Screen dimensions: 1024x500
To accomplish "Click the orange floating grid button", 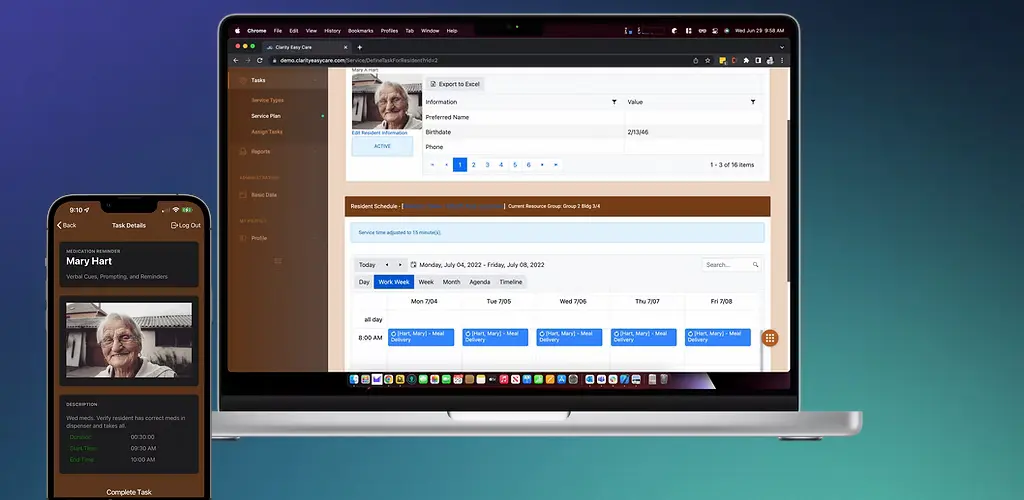I will pyautogui.click(x=770, y=338).
